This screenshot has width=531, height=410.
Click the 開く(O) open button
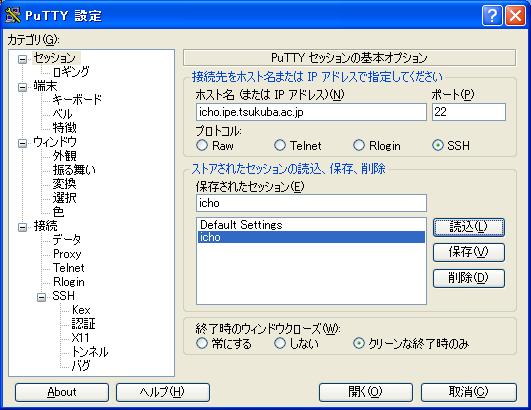click(x=366, y=392)
